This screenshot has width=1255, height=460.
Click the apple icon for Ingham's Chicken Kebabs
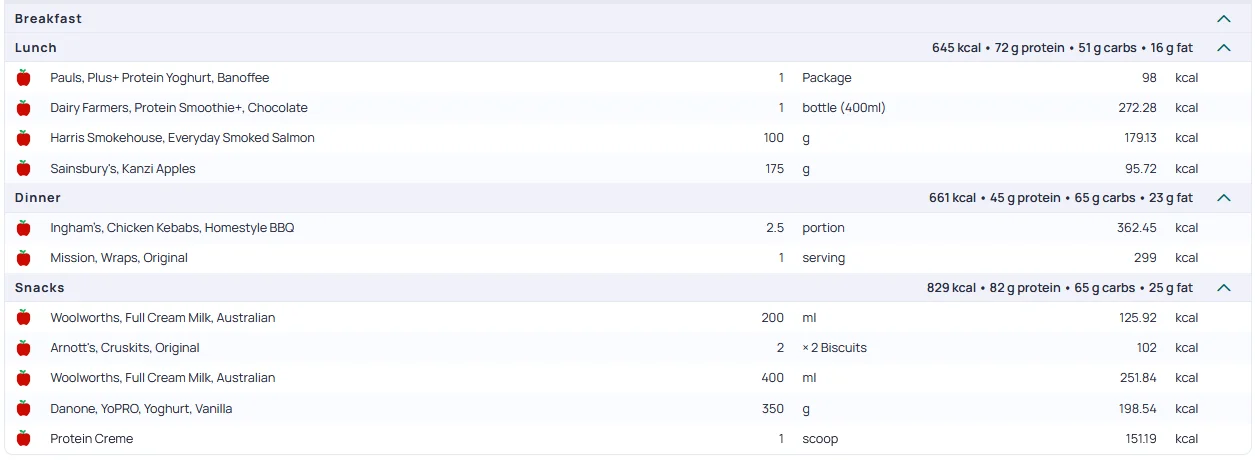pyautogui.click(x=24, y=228)
